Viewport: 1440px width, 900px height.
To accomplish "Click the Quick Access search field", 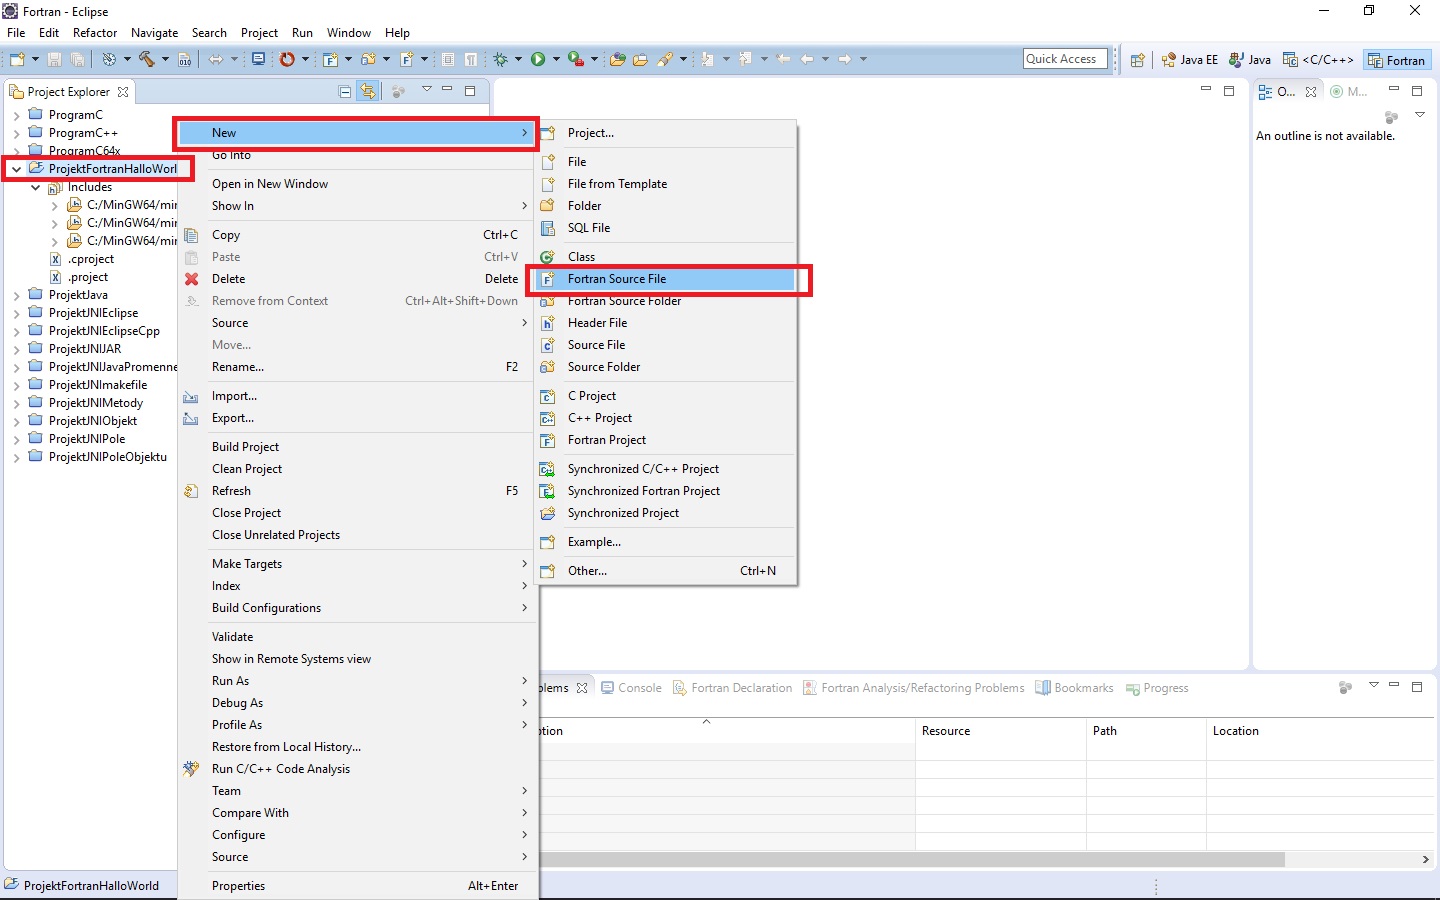I will click(x=1065, y=59).
